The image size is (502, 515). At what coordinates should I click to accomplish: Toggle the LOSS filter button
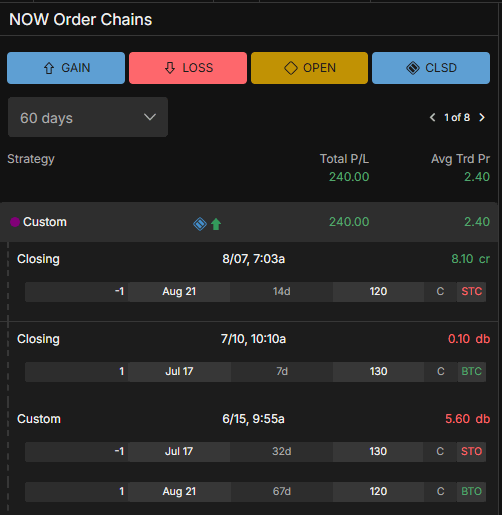[188, 68]
